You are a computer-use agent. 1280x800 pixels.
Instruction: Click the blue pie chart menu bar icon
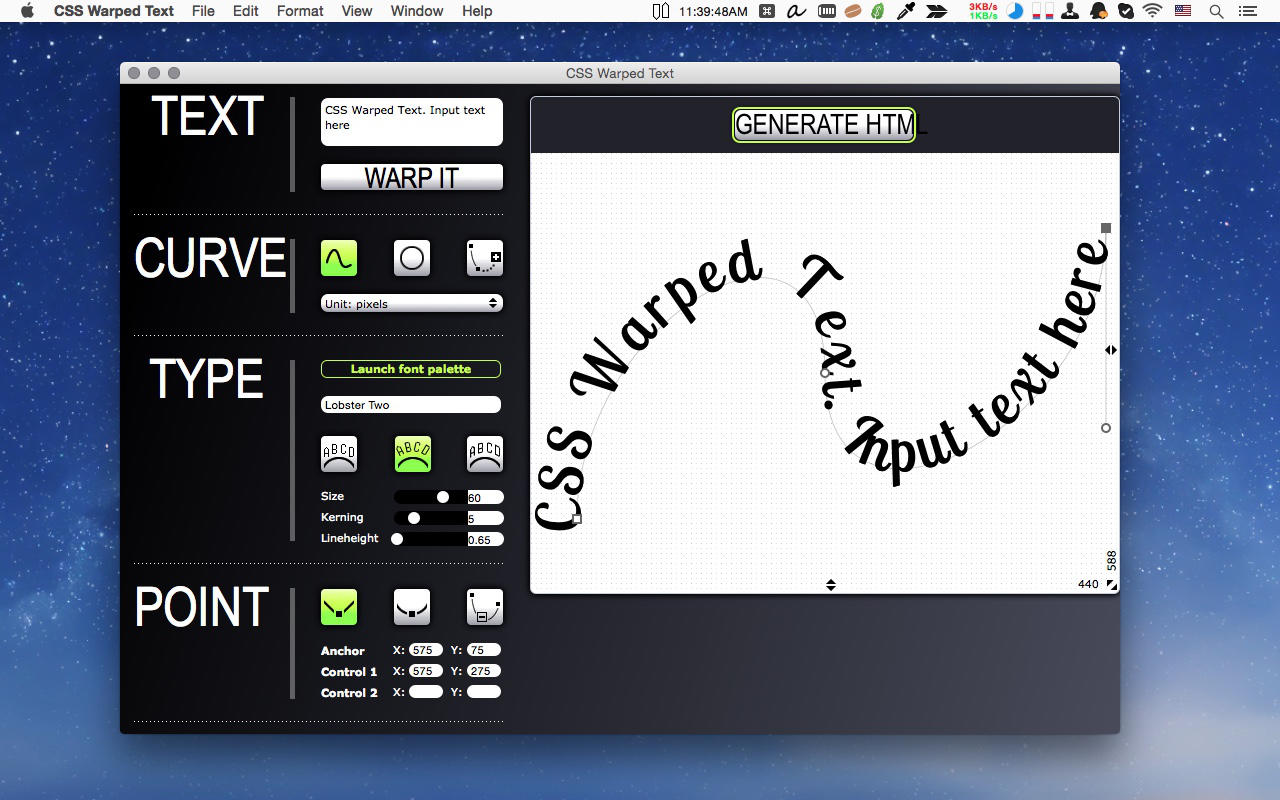tap(1015, 11)
